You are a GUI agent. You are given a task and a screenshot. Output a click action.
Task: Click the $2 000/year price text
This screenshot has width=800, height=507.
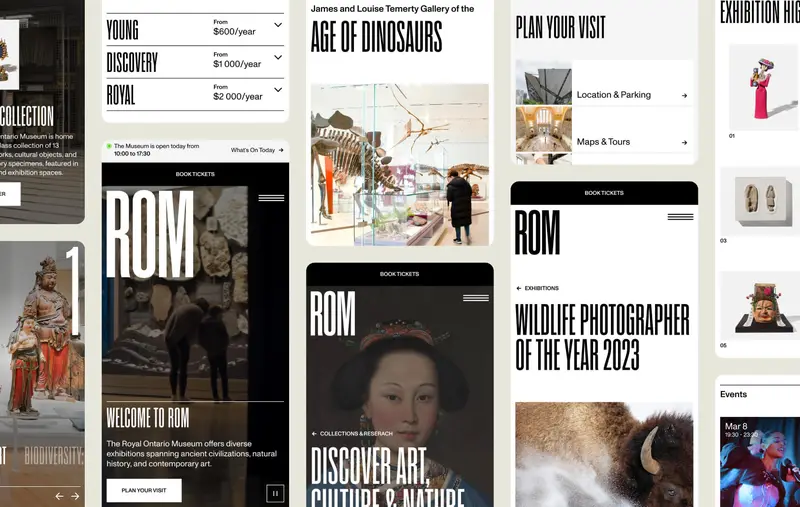tap(238, 96)
